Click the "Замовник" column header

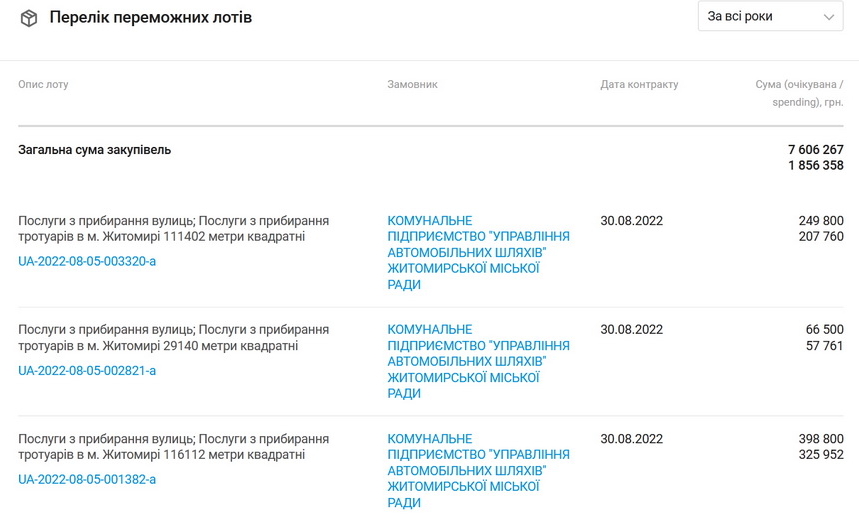click(412, 84)
